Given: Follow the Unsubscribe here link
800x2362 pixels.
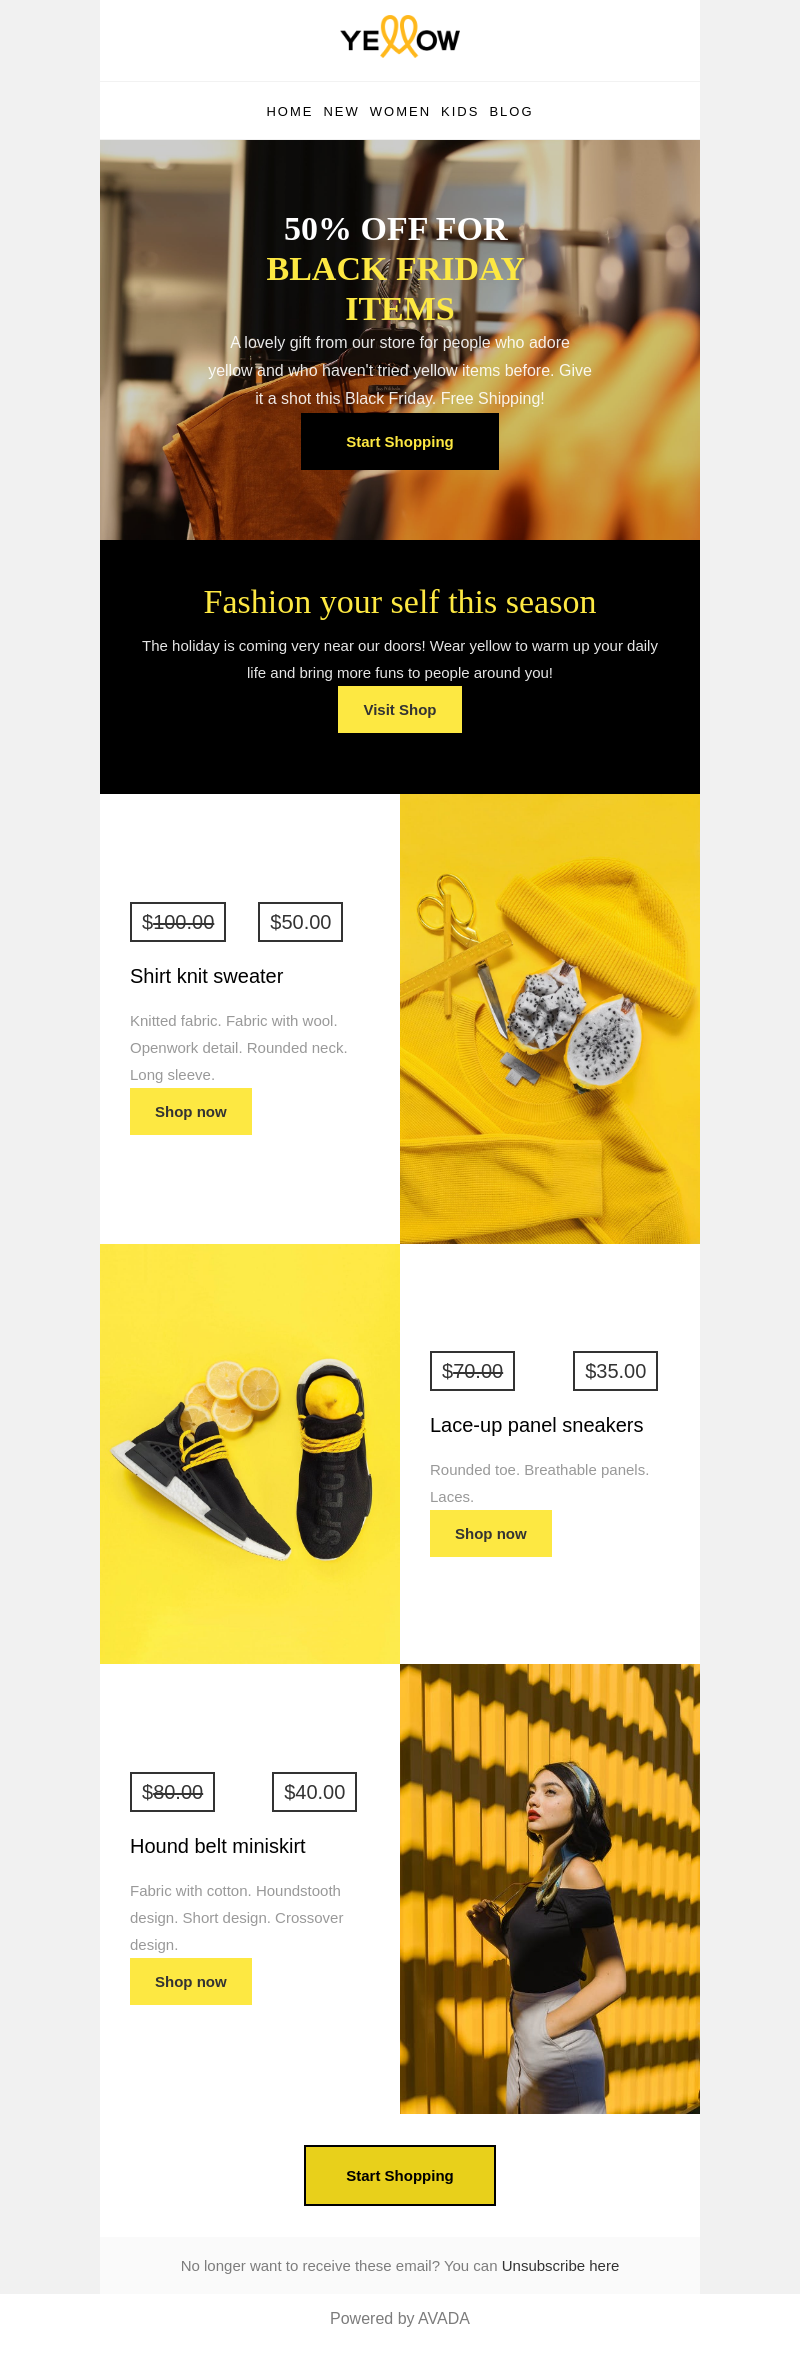Looking at the screenshot, I should [x=560, y=2266].
